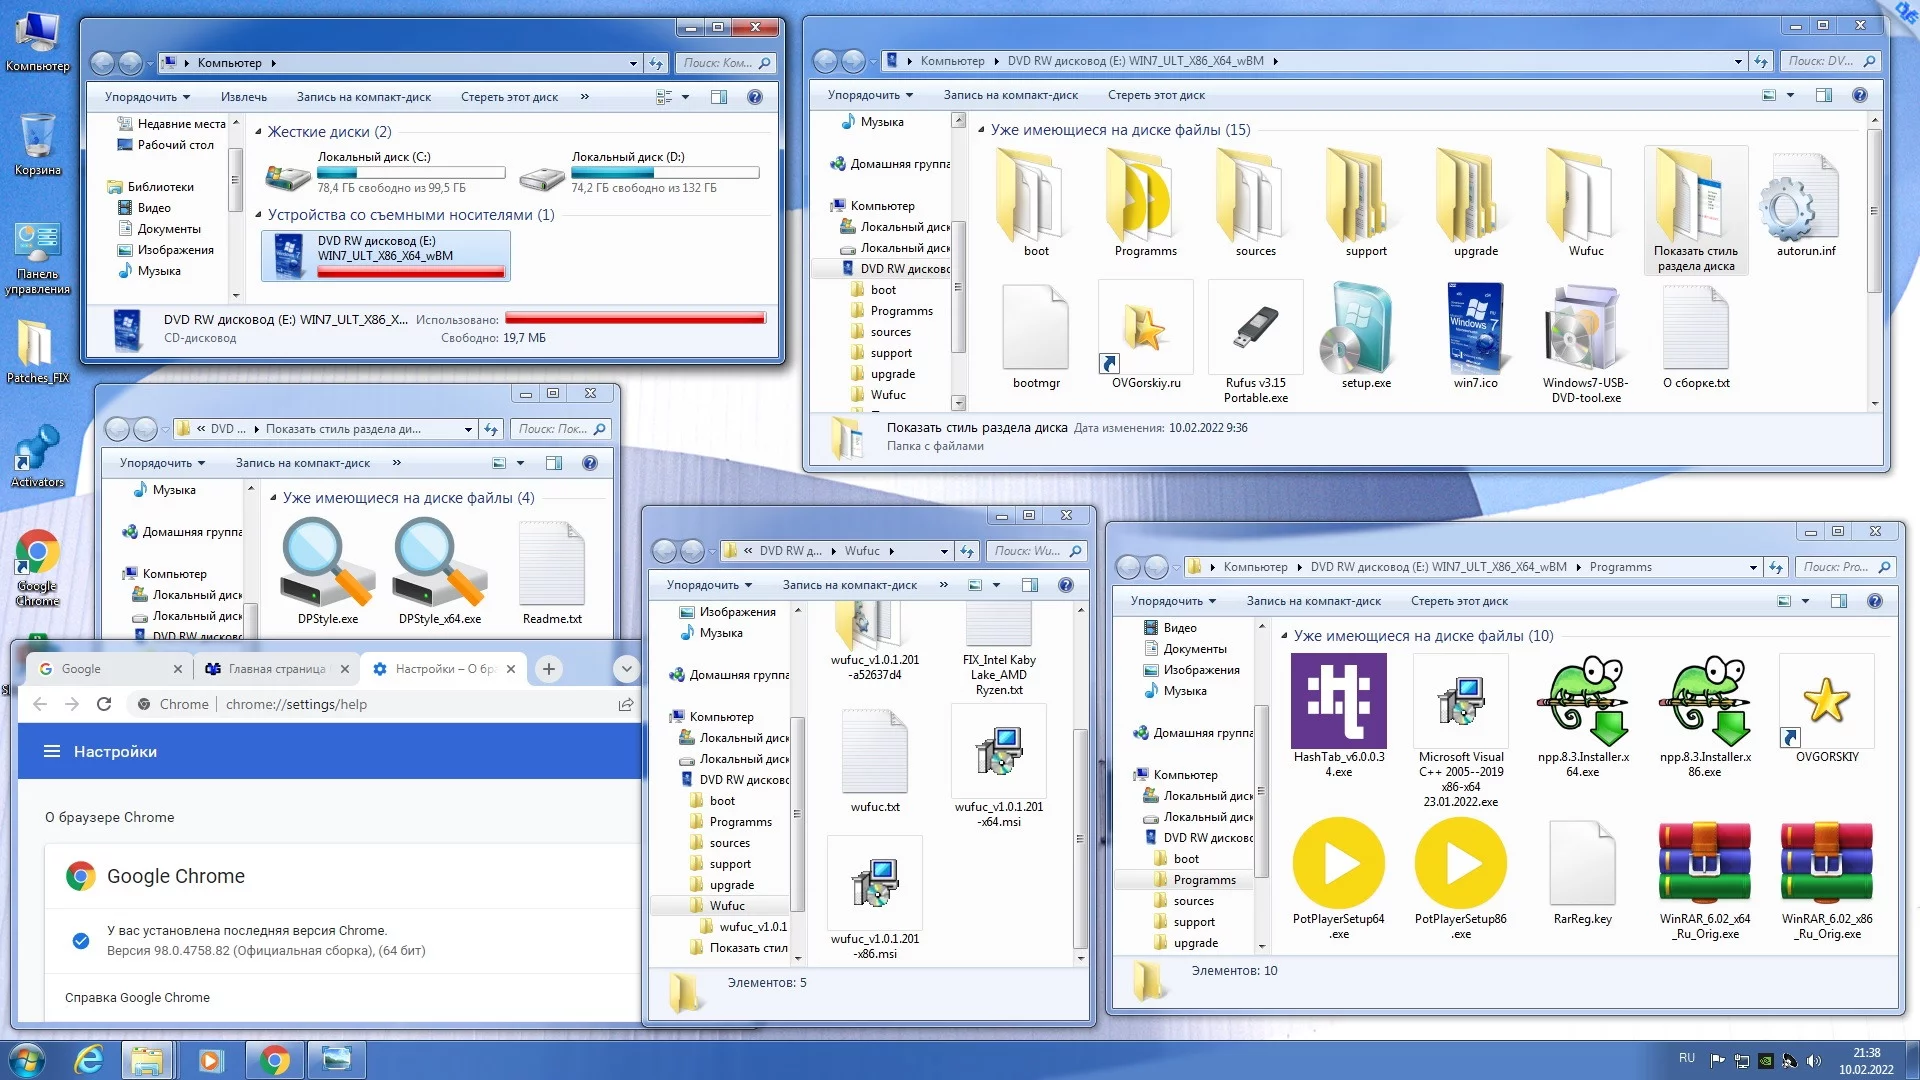1920x1080 pixels.
Task: Open Упорядочить dropdown in Programms window
Action: pos(1172,601)
